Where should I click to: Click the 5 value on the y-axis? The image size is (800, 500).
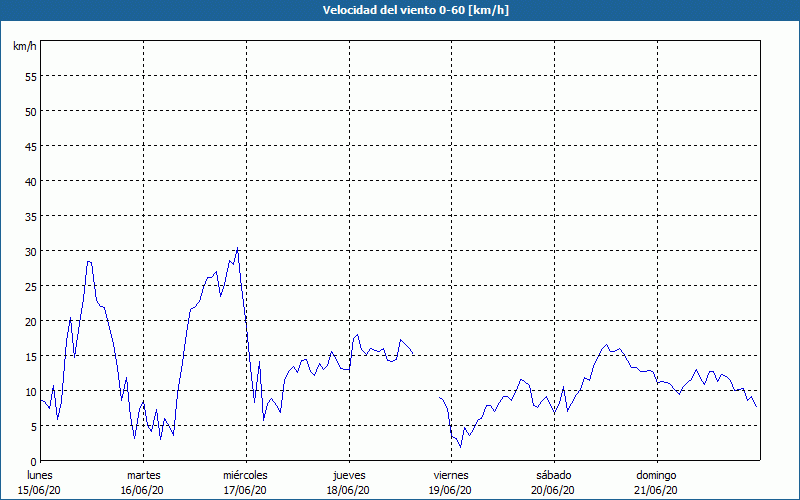34,427
